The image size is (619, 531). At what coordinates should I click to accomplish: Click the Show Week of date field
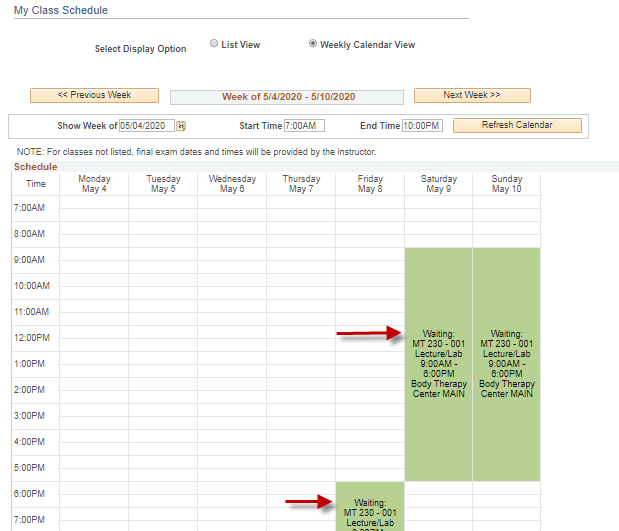[x=147, y=126]
